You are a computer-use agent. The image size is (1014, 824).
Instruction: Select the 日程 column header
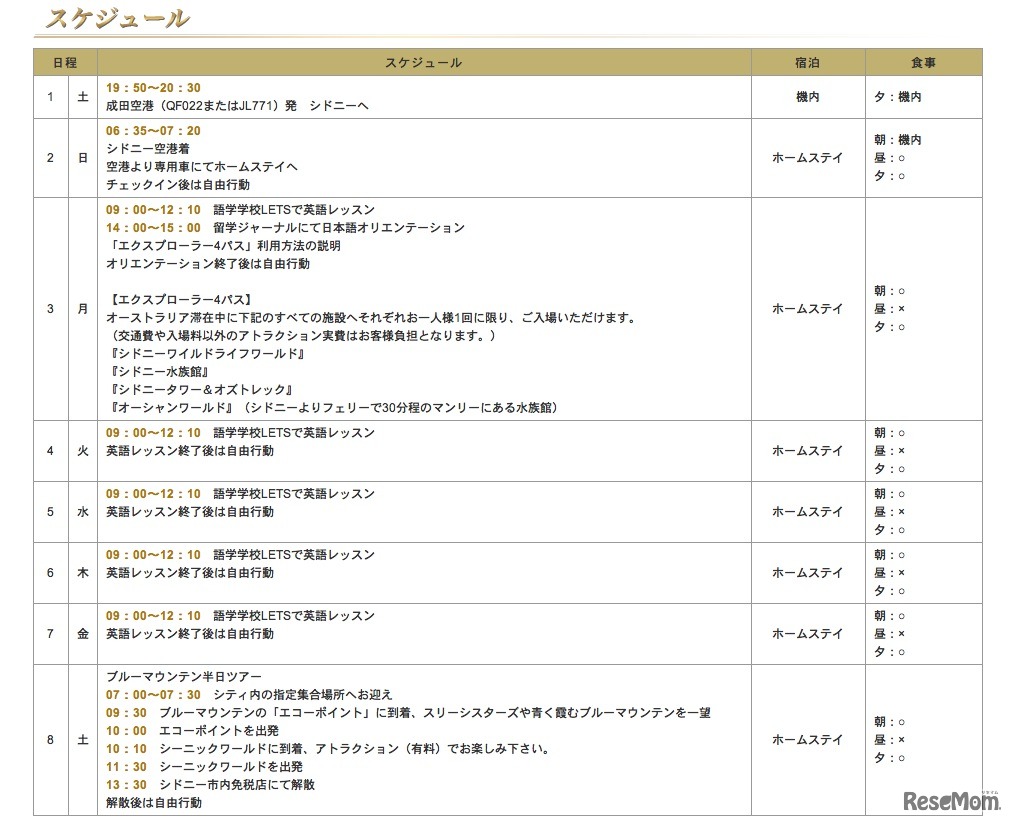[x=66, y=62]
